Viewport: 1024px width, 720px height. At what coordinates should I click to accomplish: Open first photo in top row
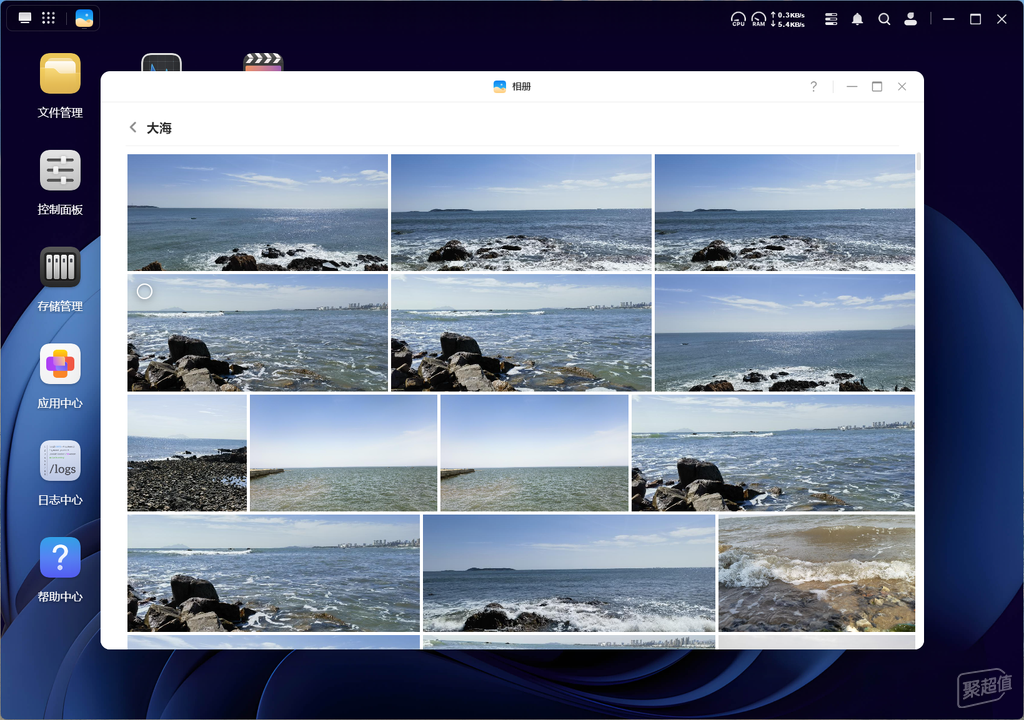(257, 212)
